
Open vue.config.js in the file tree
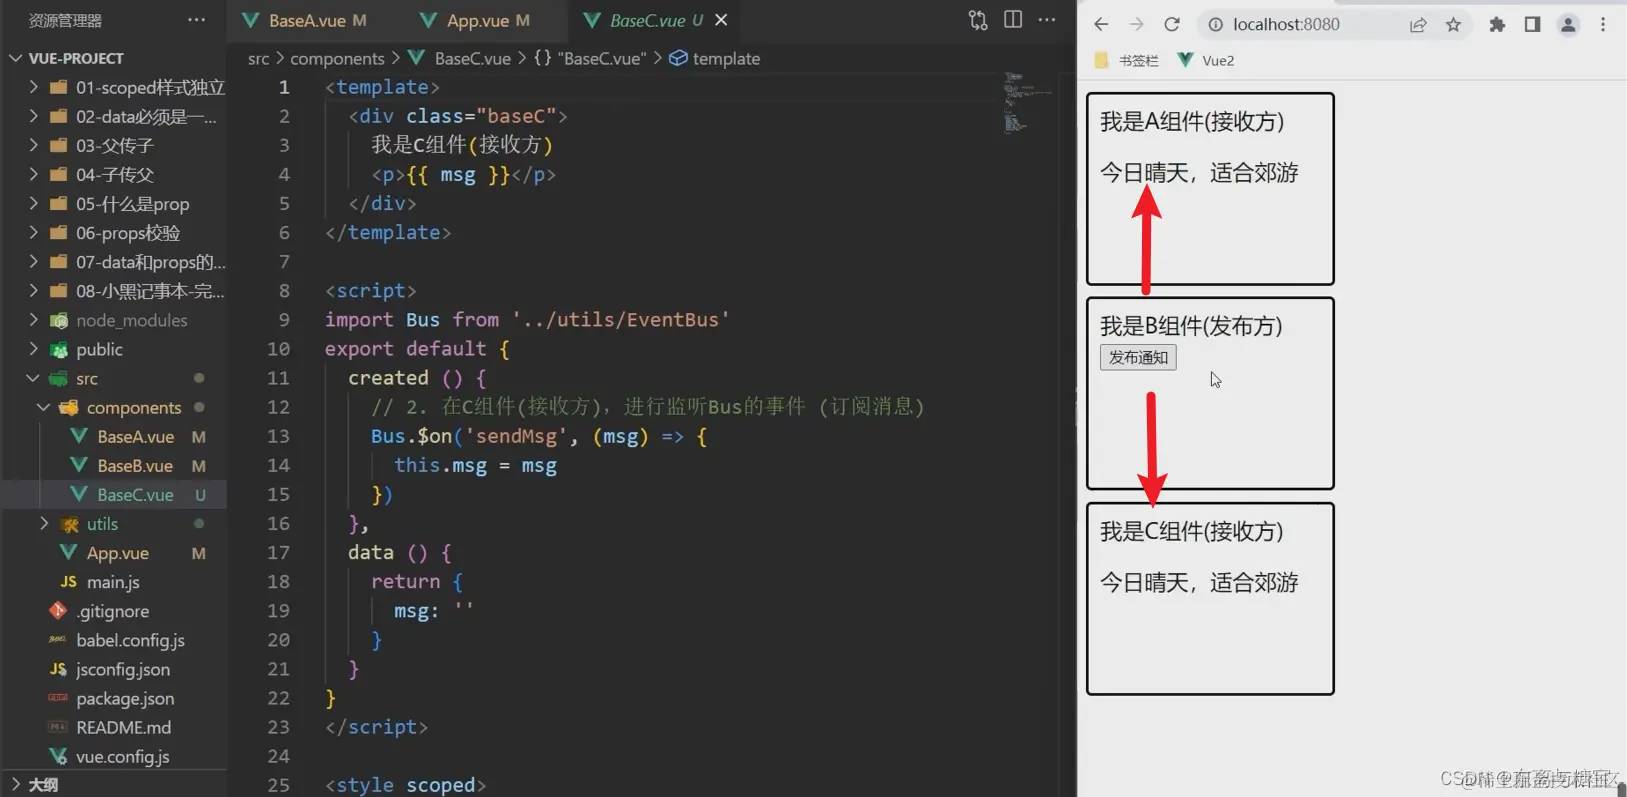pos(114,756)
